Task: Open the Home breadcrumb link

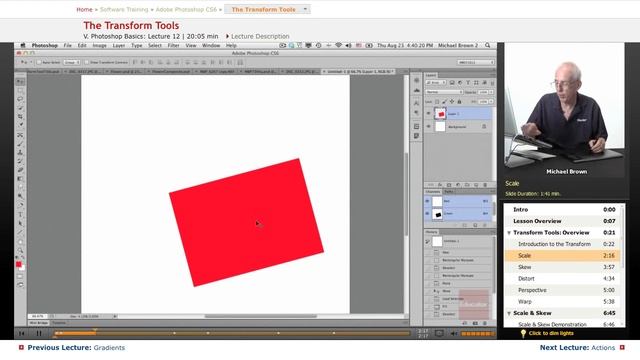Action: click(x=84, y=9)
